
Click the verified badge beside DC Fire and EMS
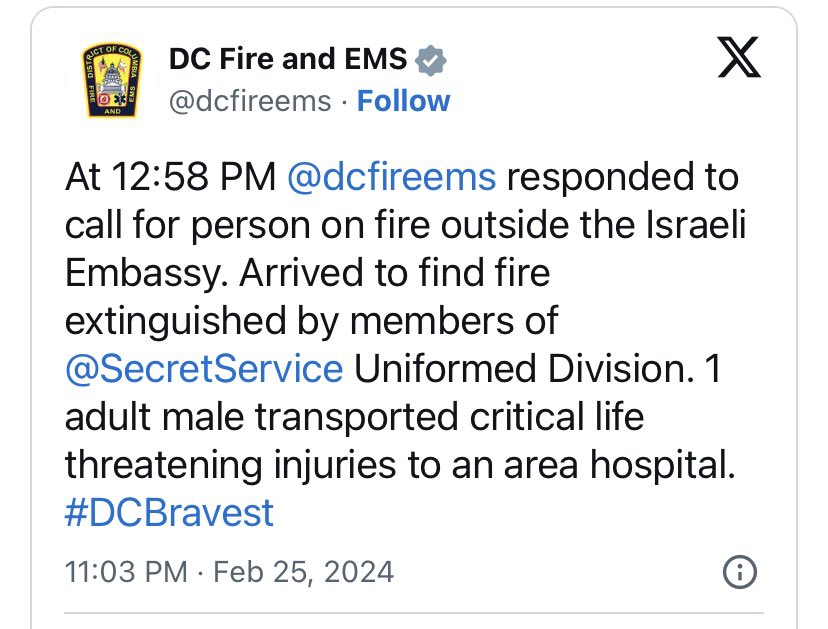[x=430, y=60]
